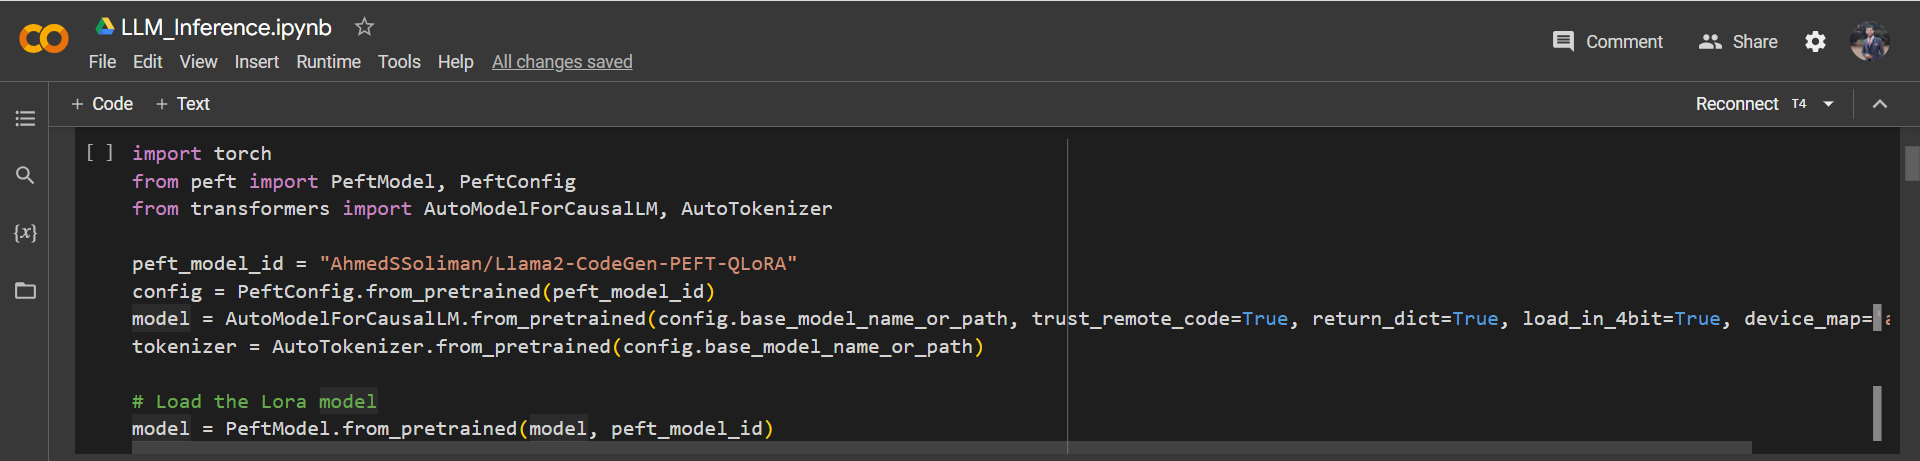The height and width of the screenshot is (461, 1920).
Task: Open the settings gear
Action: (1815, 42)
